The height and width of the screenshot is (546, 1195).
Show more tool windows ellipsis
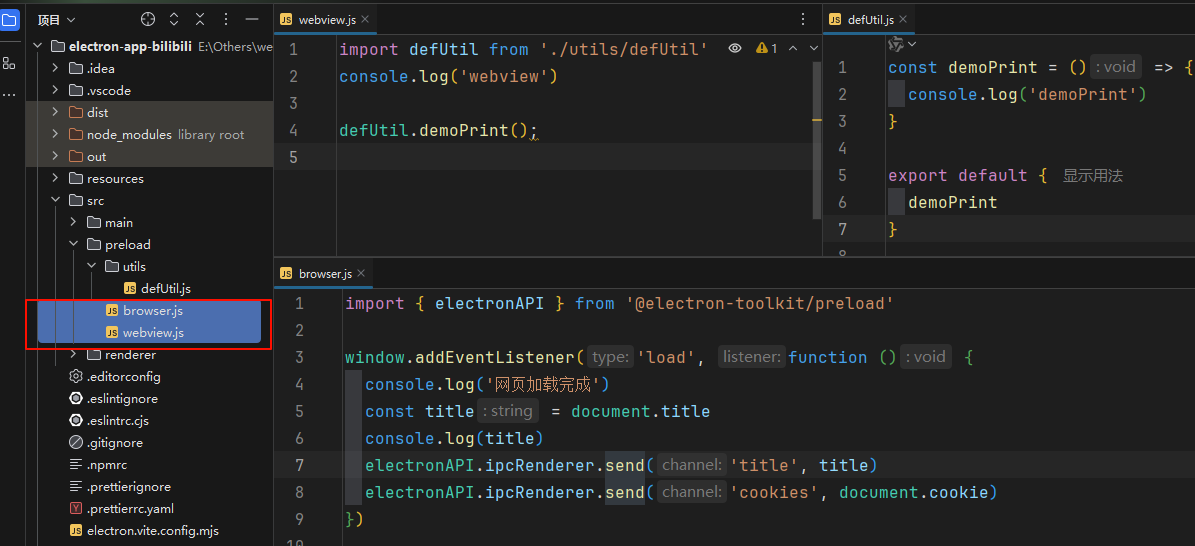(x=10, y=95)
